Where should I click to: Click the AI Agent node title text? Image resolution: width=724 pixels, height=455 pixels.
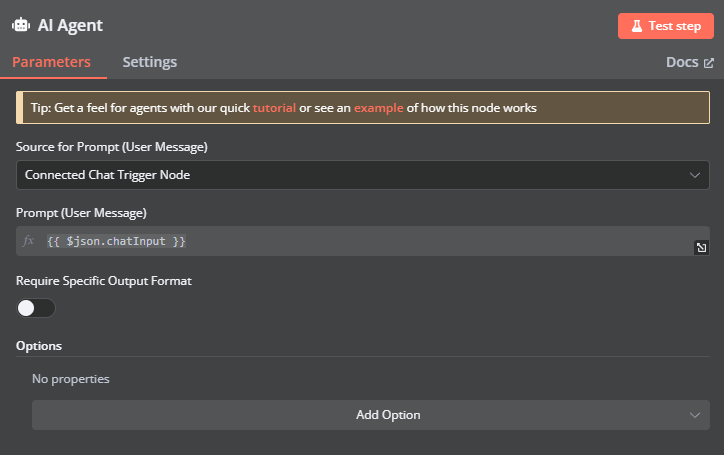70,25
